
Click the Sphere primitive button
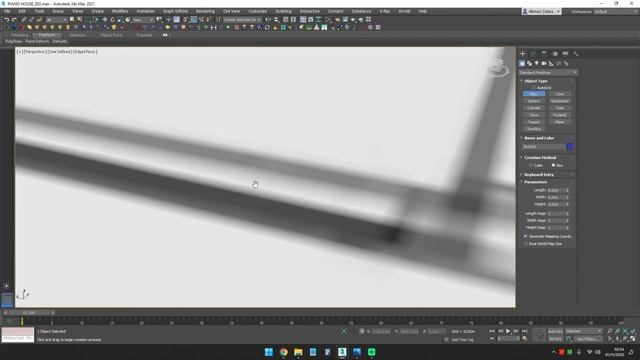(534, 101)
